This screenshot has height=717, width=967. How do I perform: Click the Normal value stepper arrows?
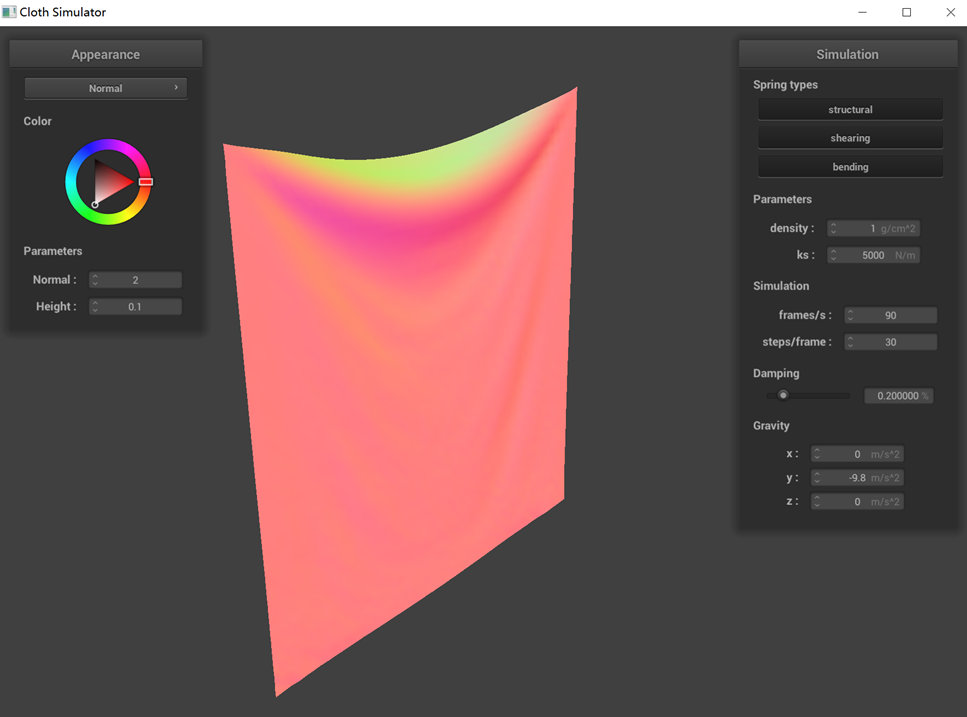(x=95, y=280)
